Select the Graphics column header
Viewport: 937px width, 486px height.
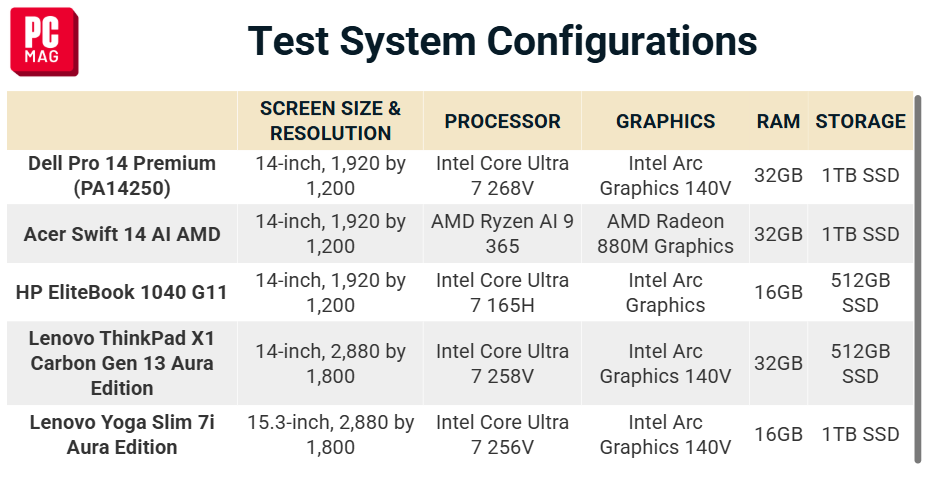[665, 121]
